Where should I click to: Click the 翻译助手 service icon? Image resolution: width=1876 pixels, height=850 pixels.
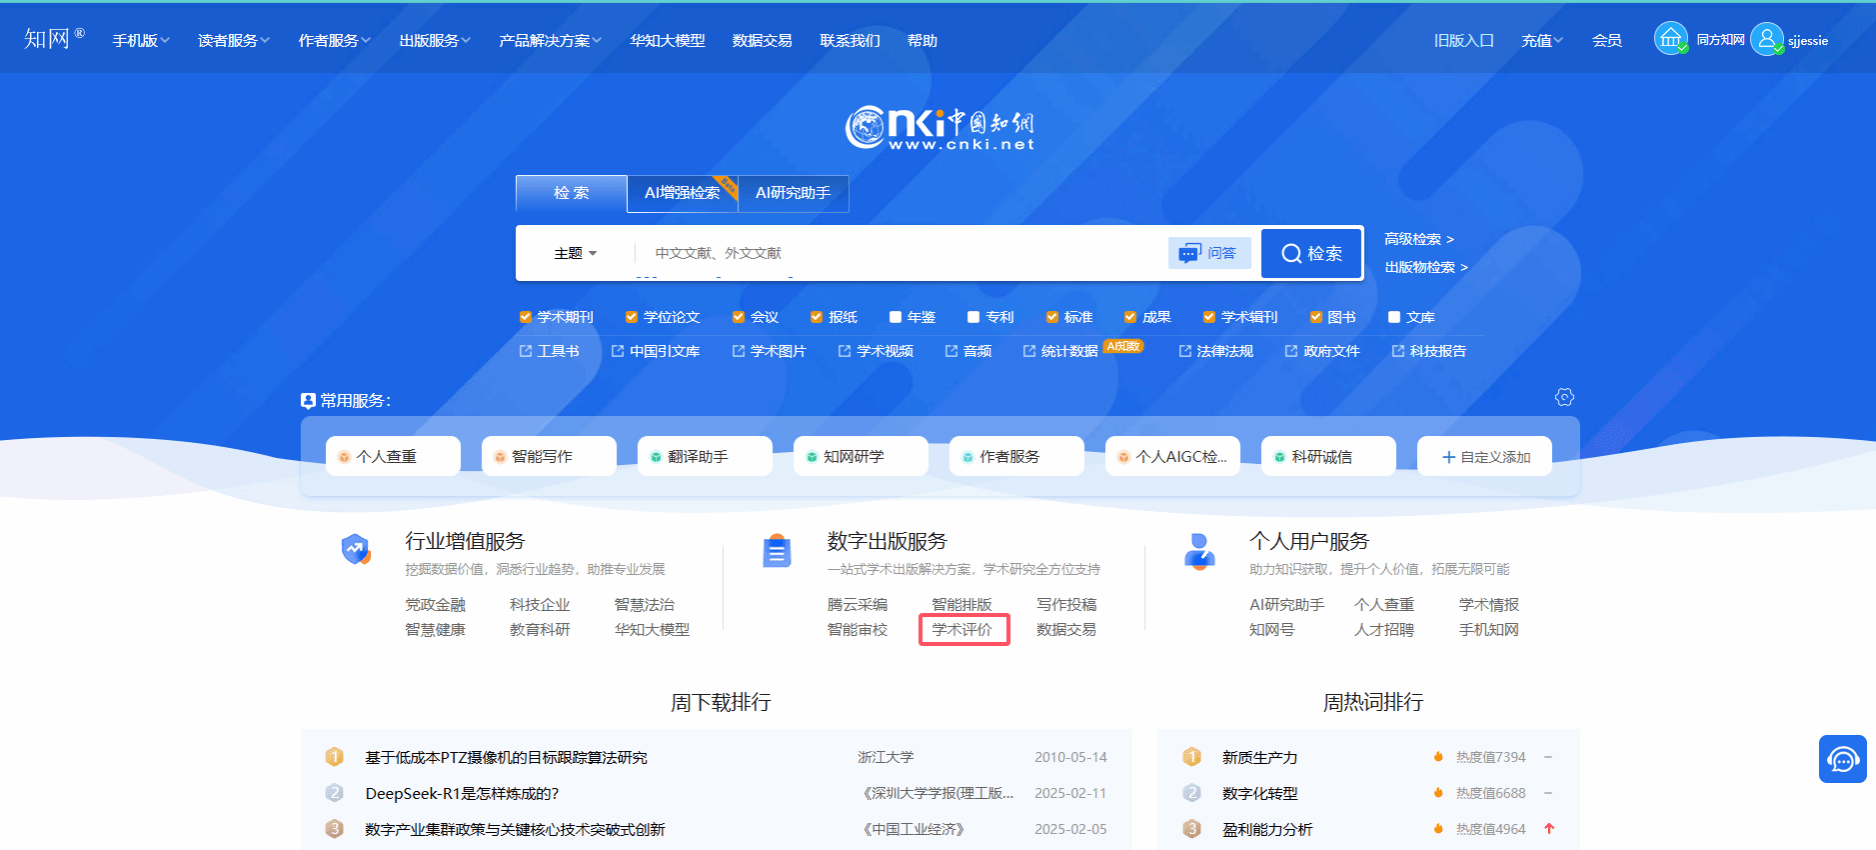tap(656, 457)
